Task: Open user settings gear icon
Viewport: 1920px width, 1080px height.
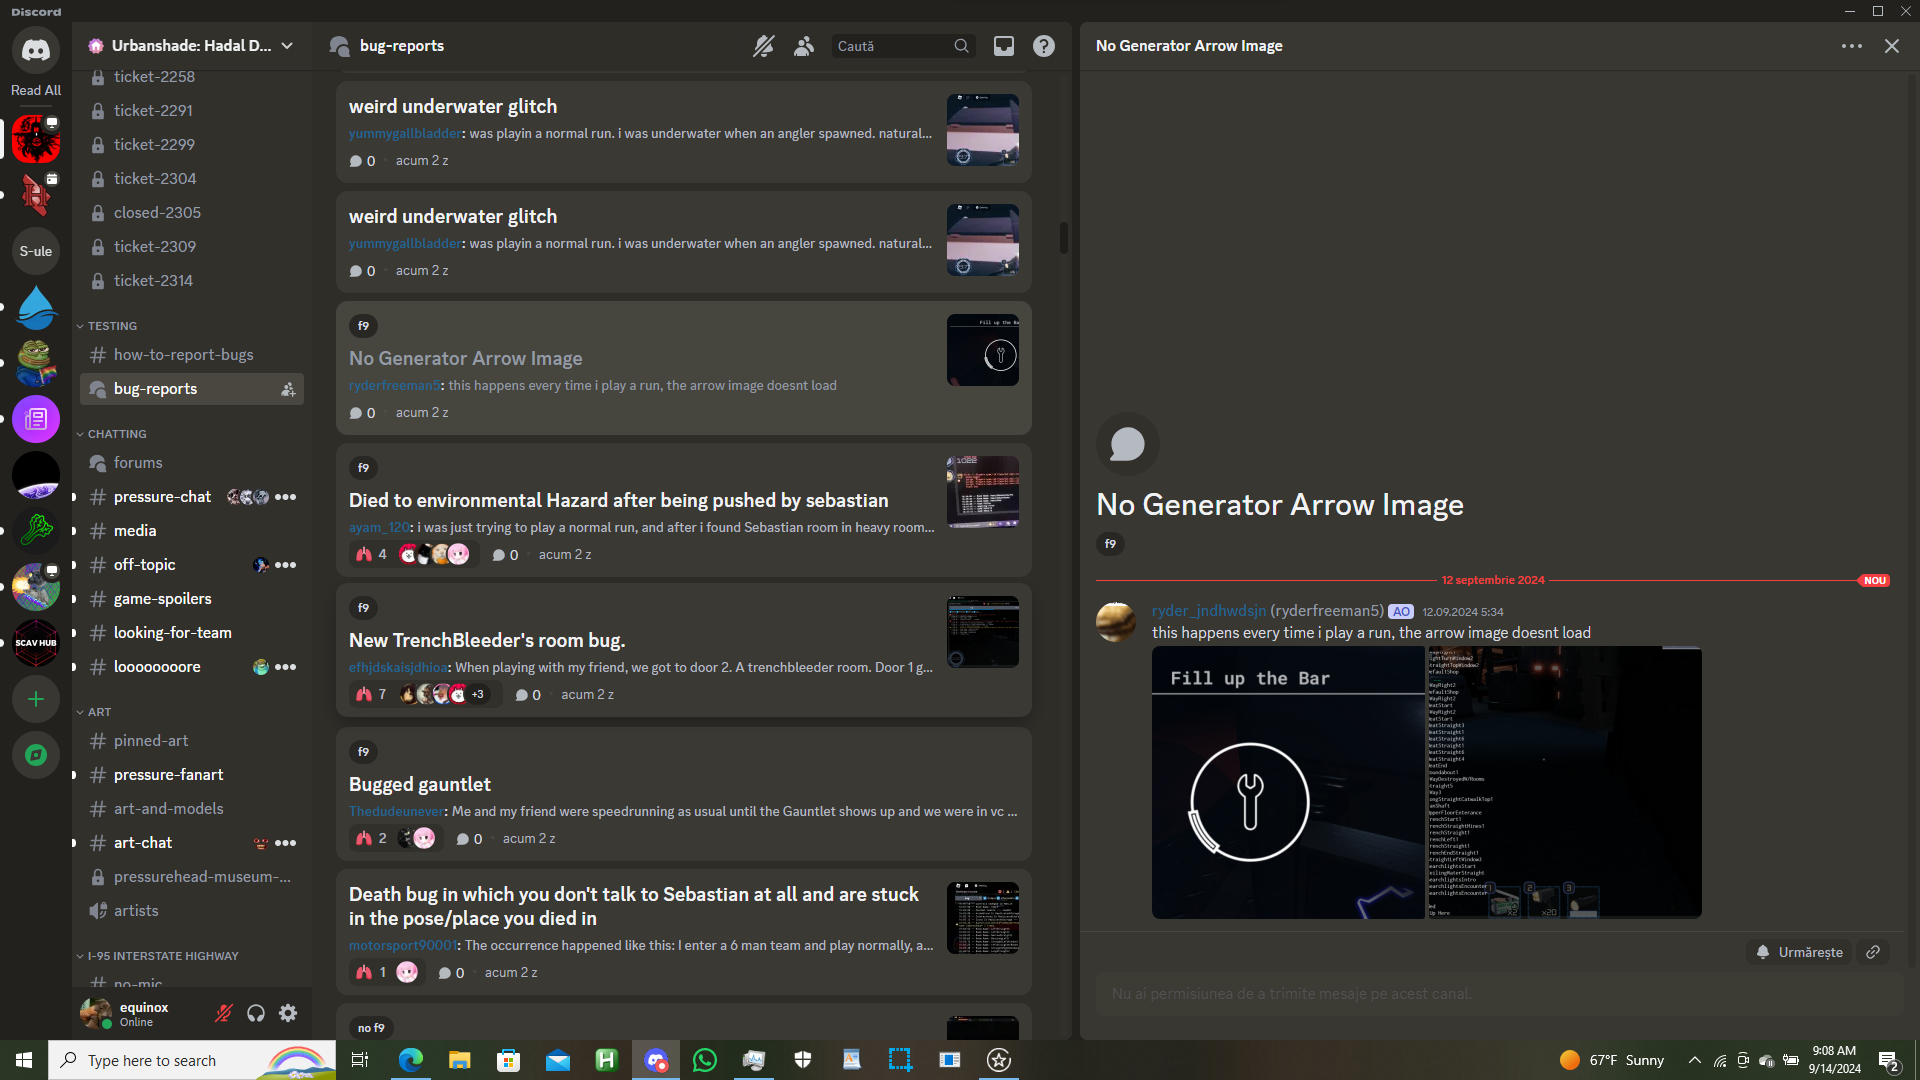Action: 288,1013
